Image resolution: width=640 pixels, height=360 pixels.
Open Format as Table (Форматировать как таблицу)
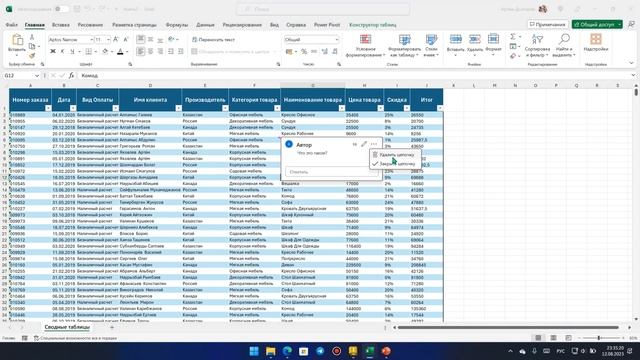[404, 45]
